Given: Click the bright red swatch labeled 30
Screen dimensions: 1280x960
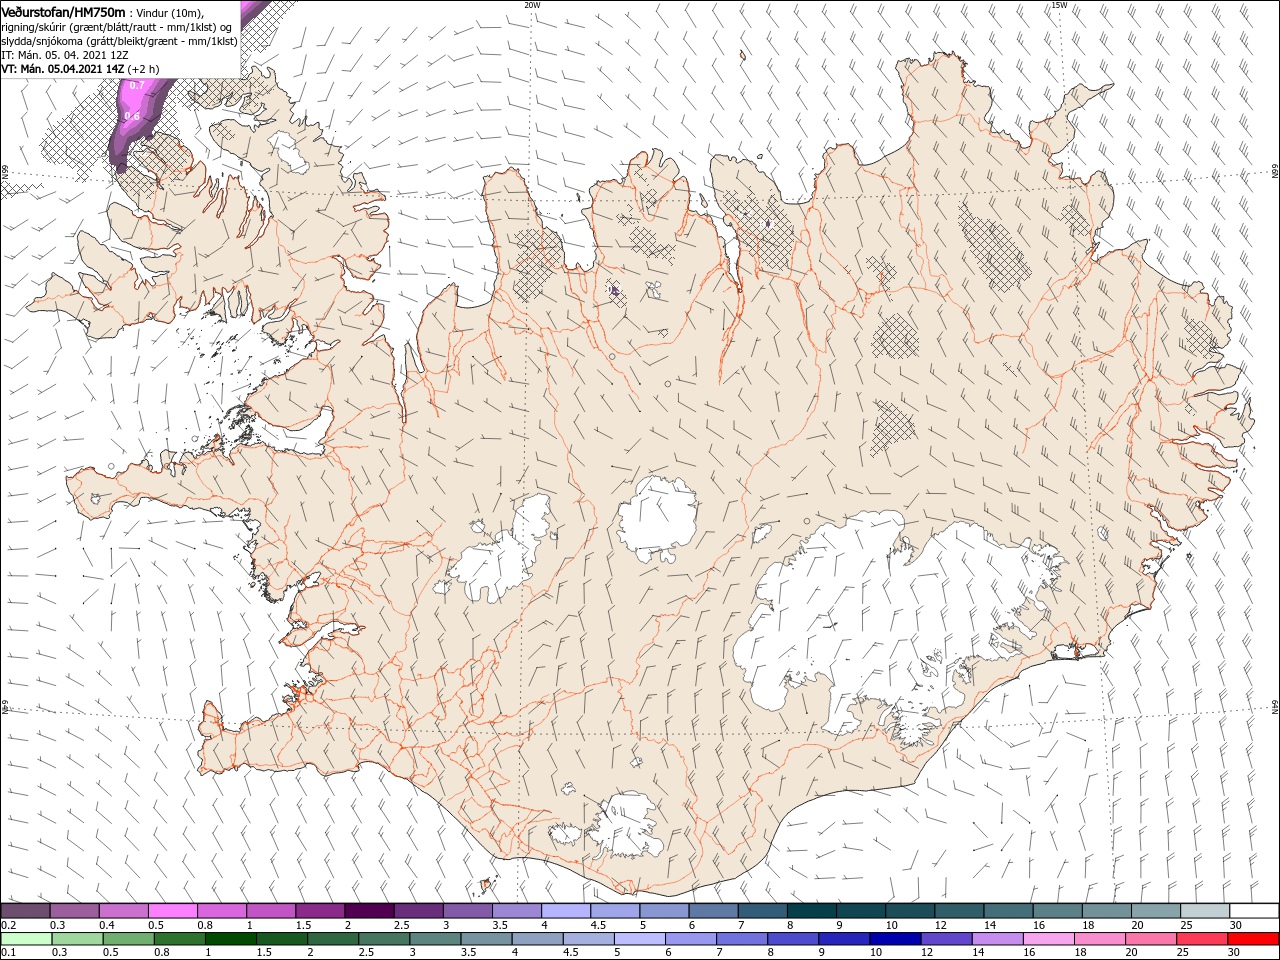Looking at the screenshot, I should pyautogui.click(x=1254, y=939).
